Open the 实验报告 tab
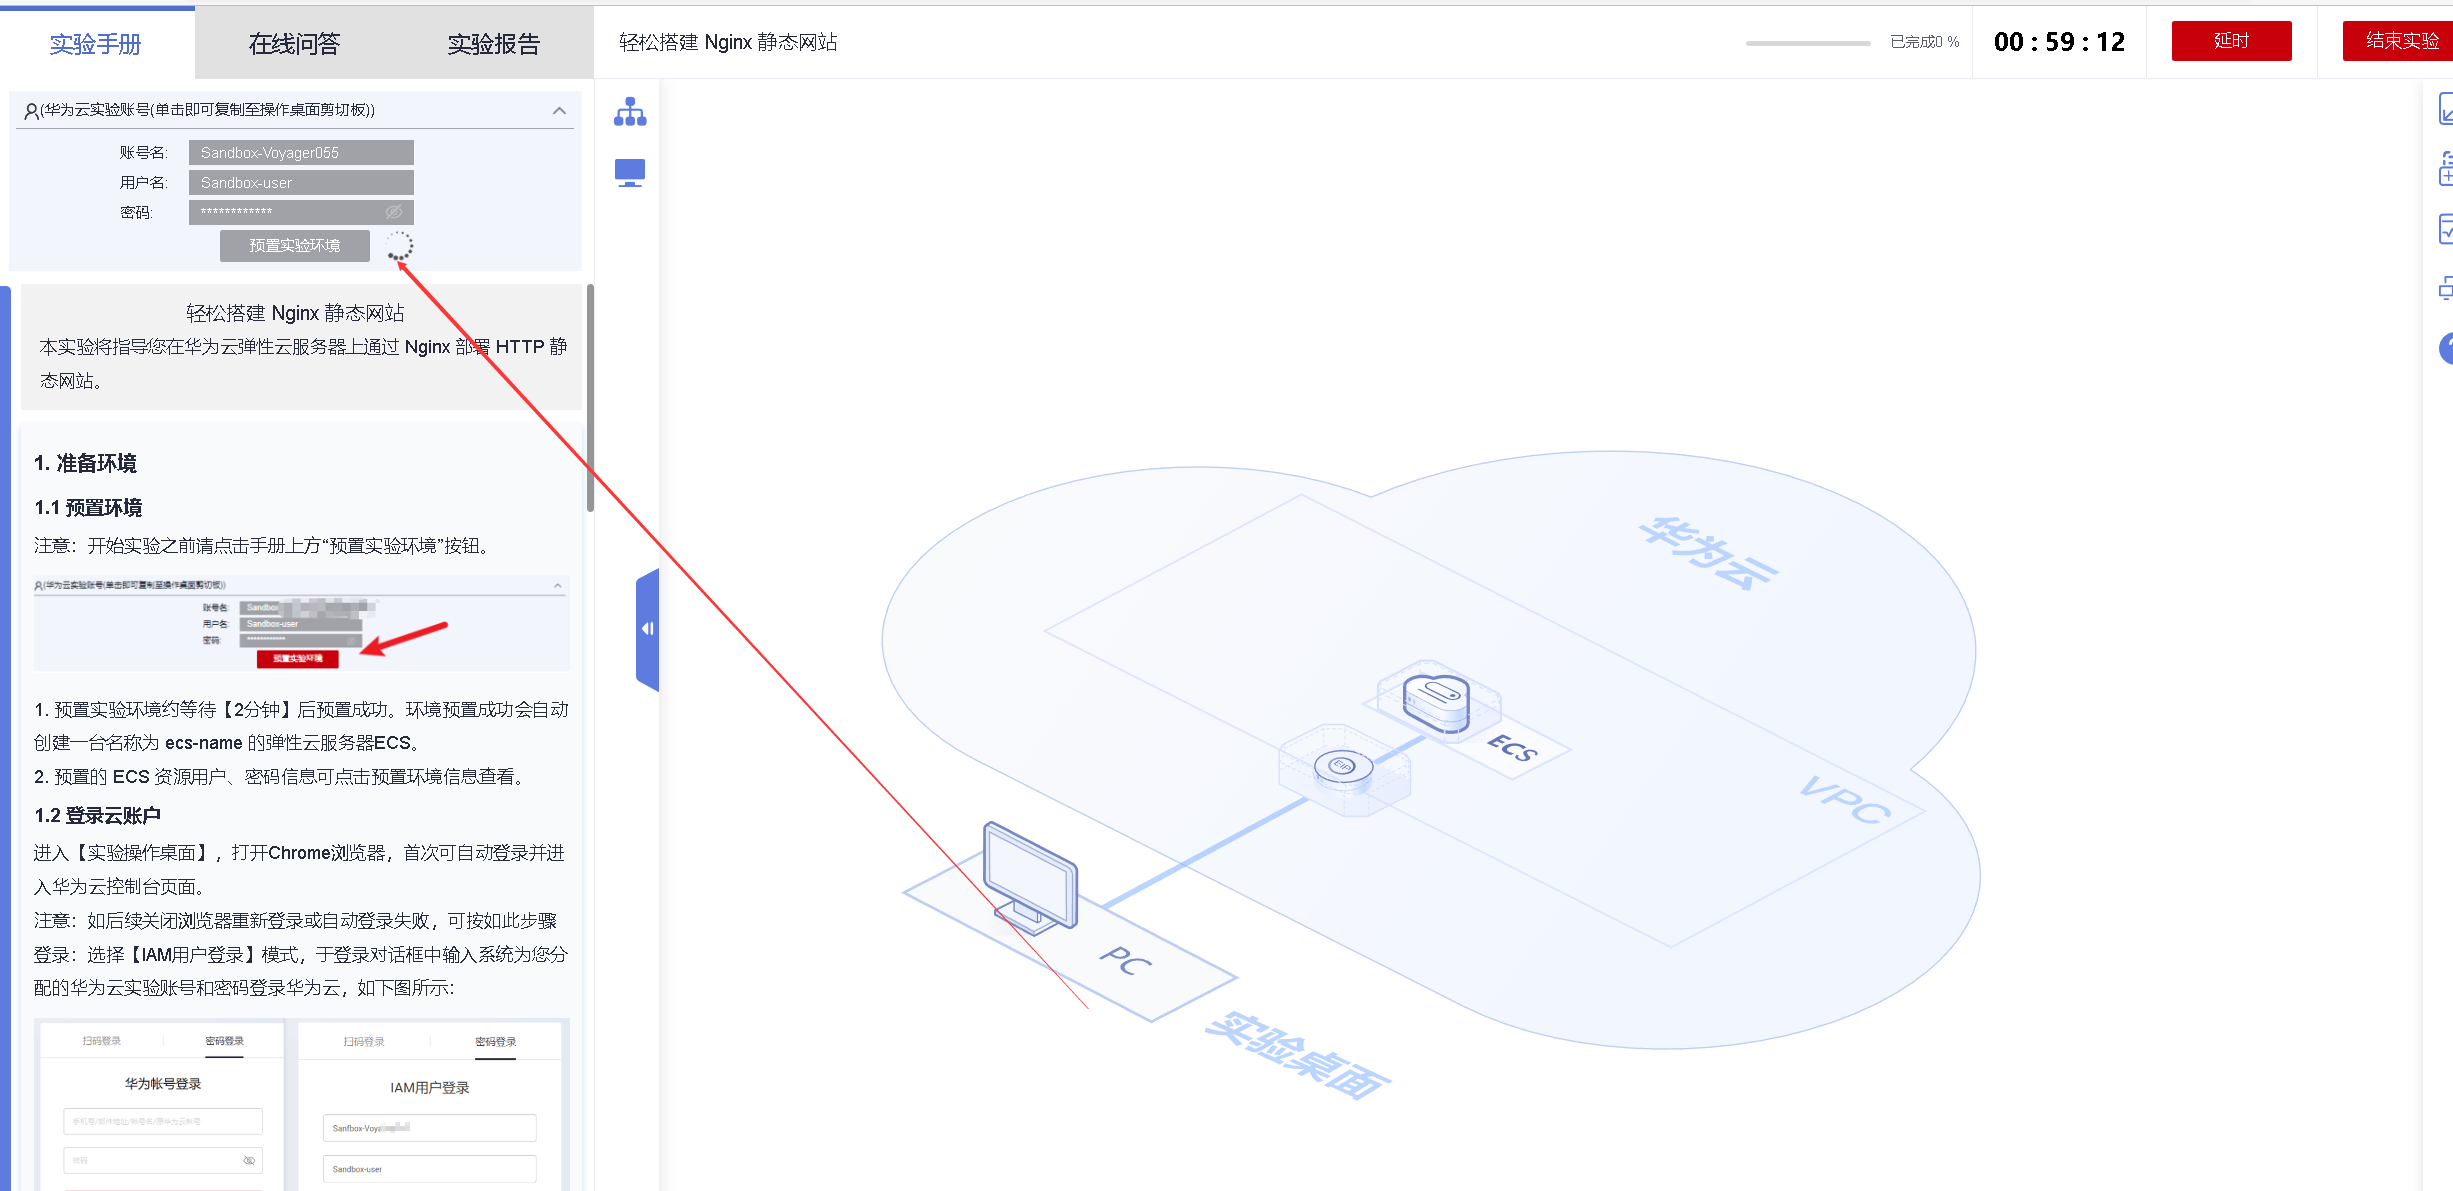 click(493, 43)
